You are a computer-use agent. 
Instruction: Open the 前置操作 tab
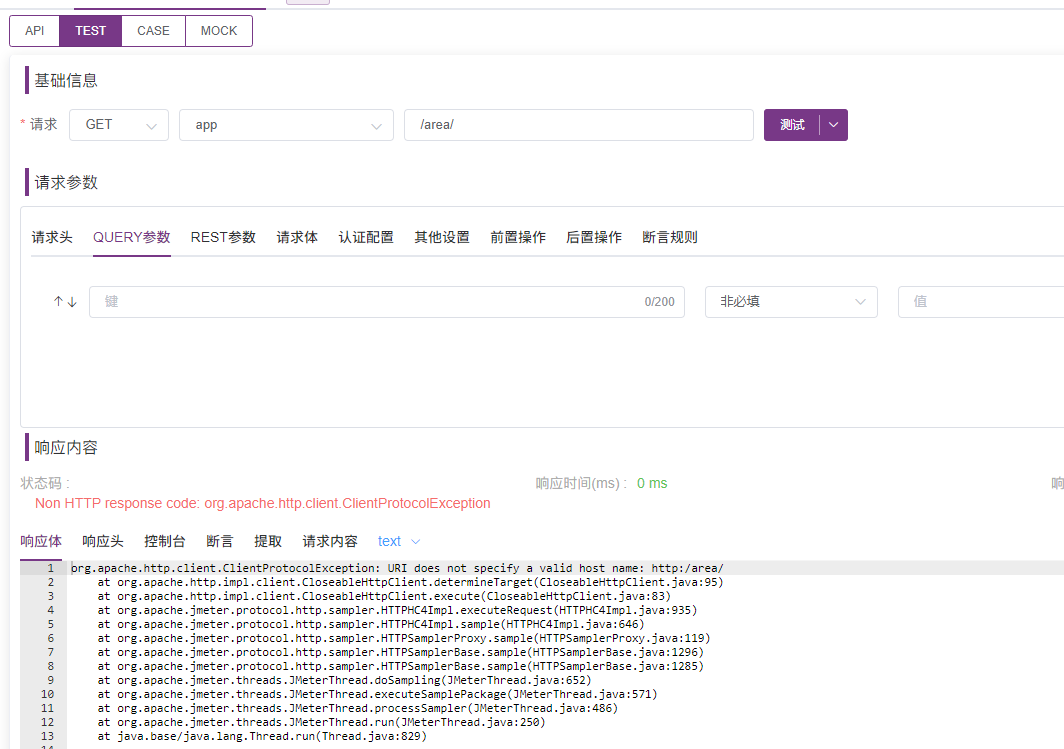click(518, 237)
